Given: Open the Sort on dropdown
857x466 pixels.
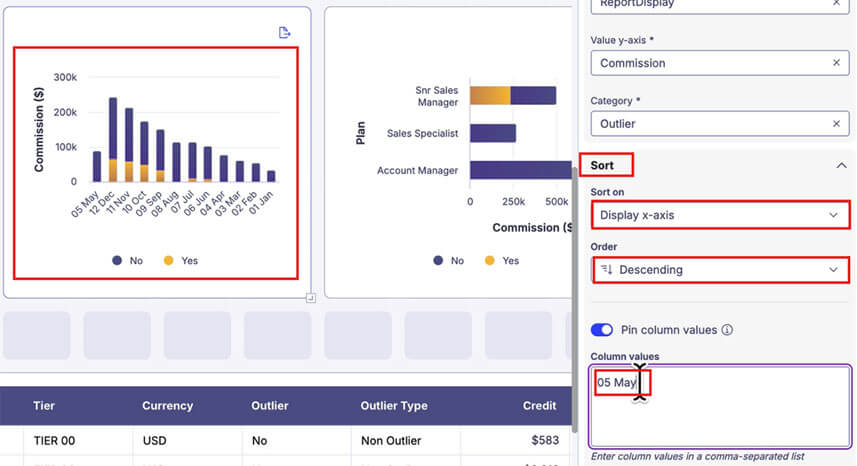Looking at the screenshot, I should click(x=720, y=215).
